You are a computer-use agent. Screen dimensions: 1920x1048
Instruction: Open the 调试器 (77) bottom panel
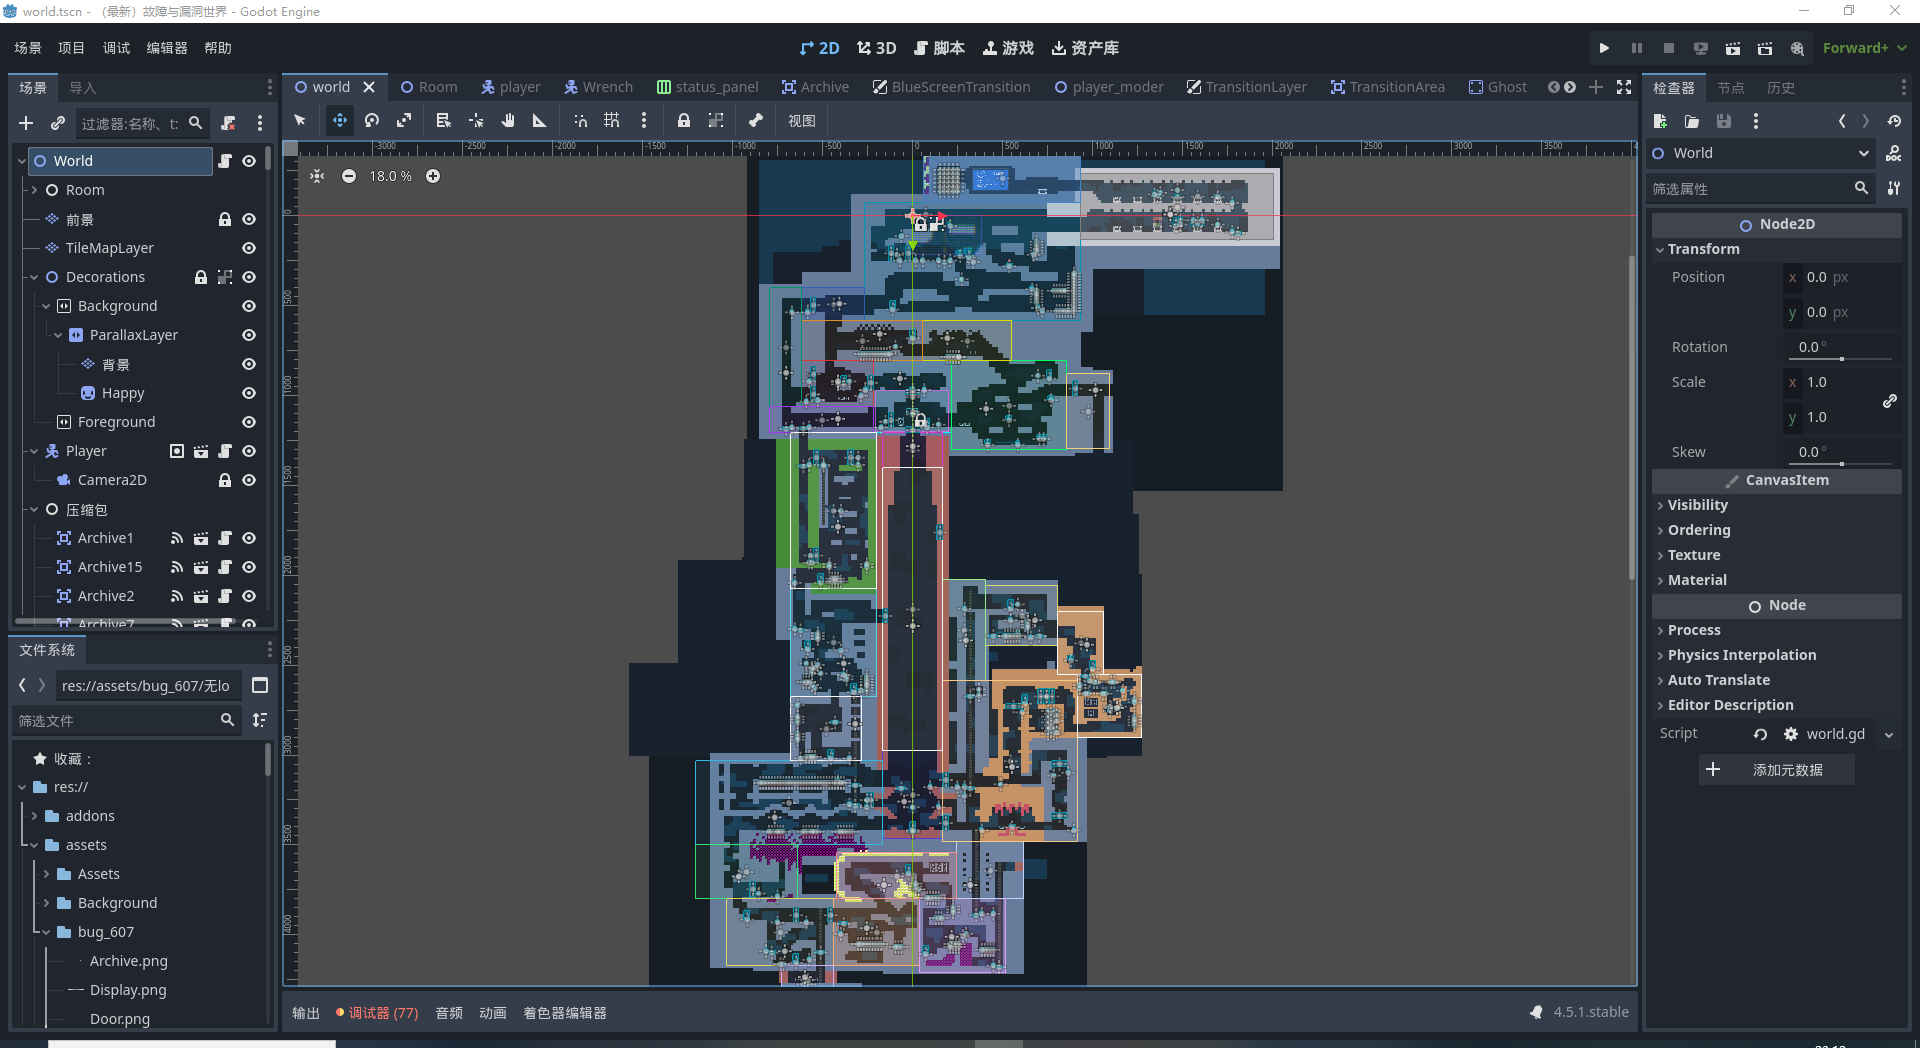[378, 1013]
